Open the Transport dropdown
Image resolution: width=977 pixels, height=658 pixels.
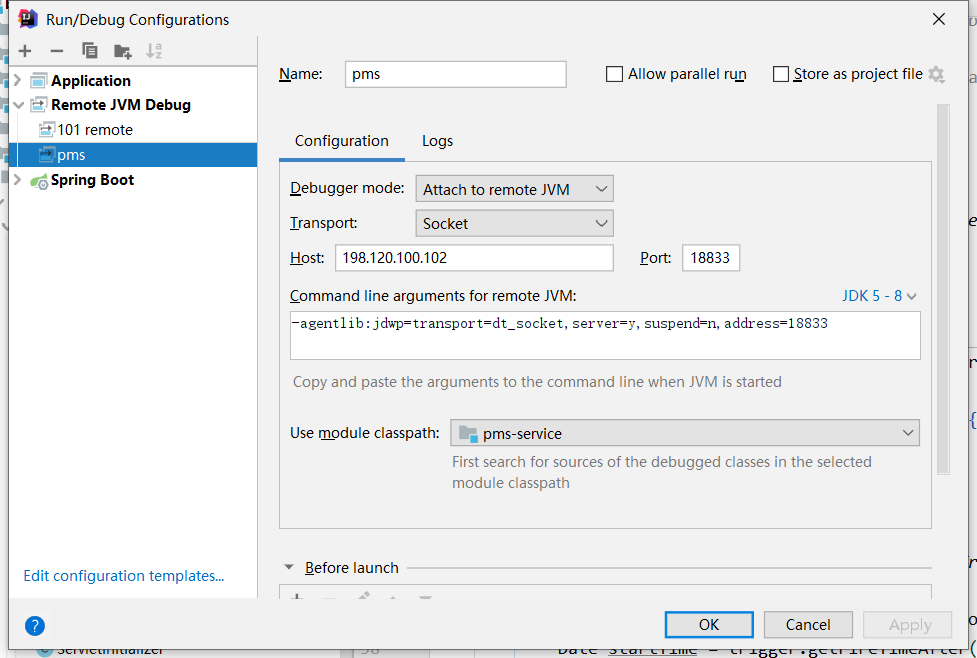(514, 224)
